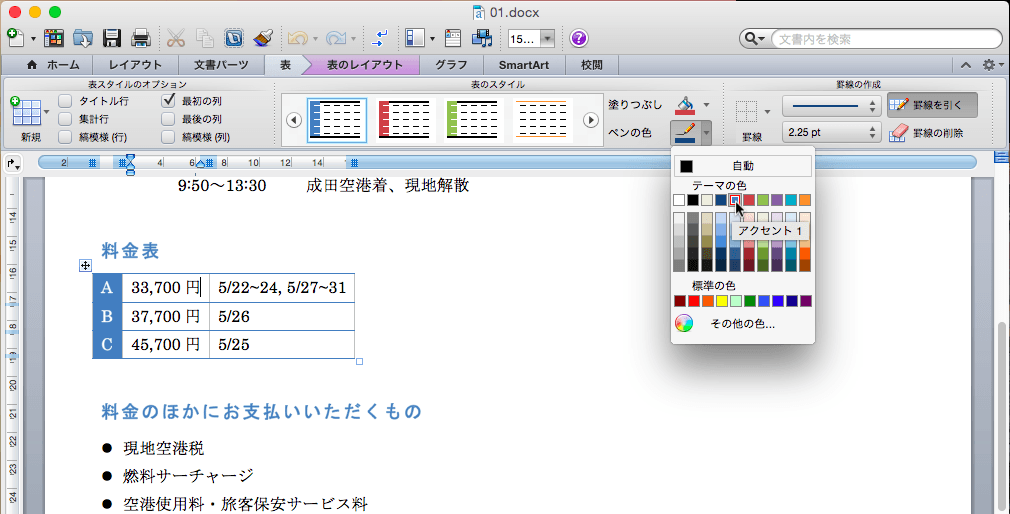Choose 自動 automatic color option
The image size is (1010, 514).
tap(743, 166)
